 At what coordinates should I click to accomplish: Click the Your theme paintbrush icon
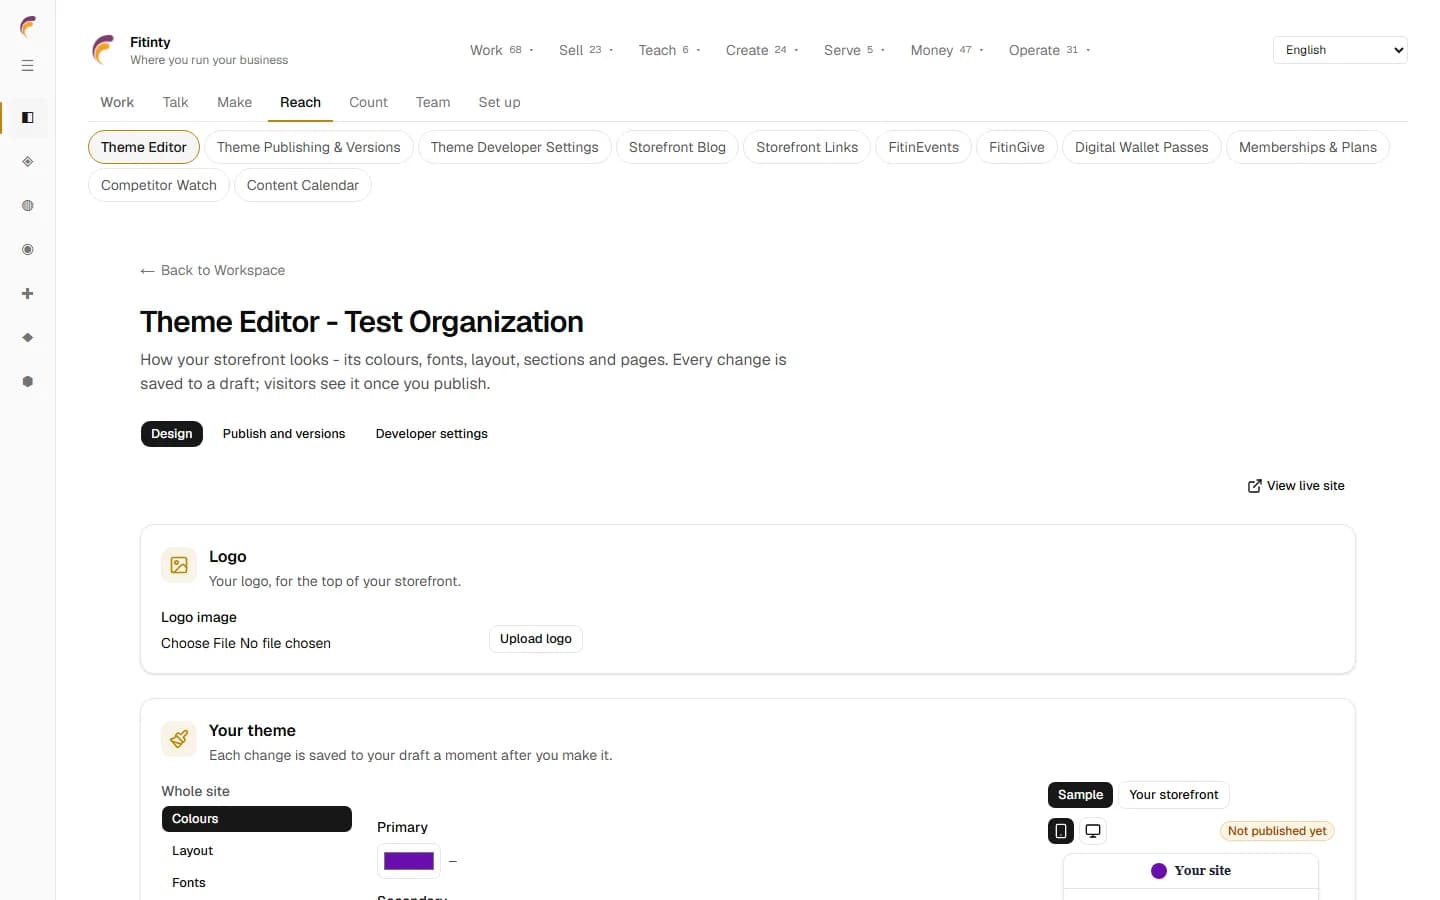click(179, 739)
